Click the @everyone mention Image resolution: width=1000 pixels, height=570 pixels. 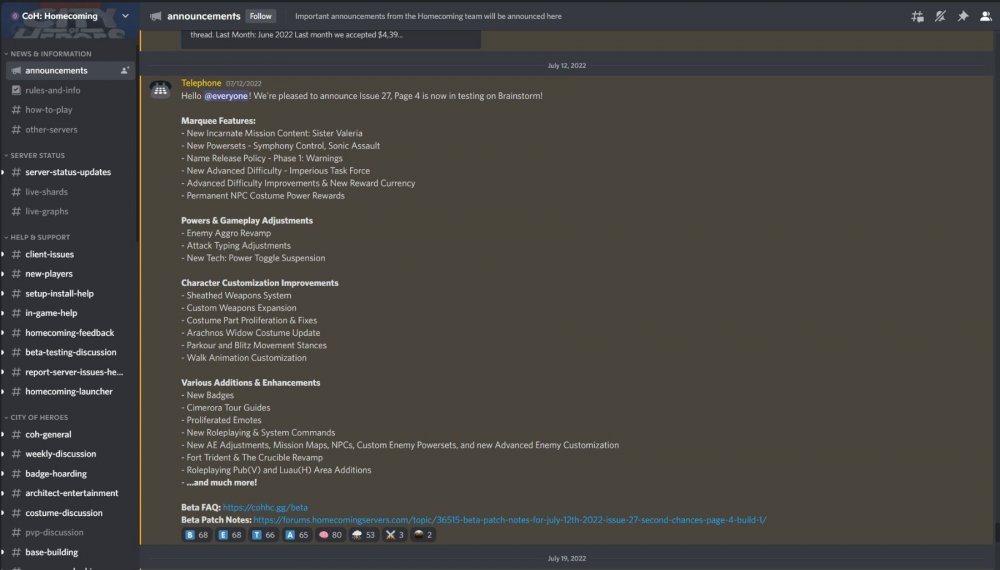coord(226,95)
